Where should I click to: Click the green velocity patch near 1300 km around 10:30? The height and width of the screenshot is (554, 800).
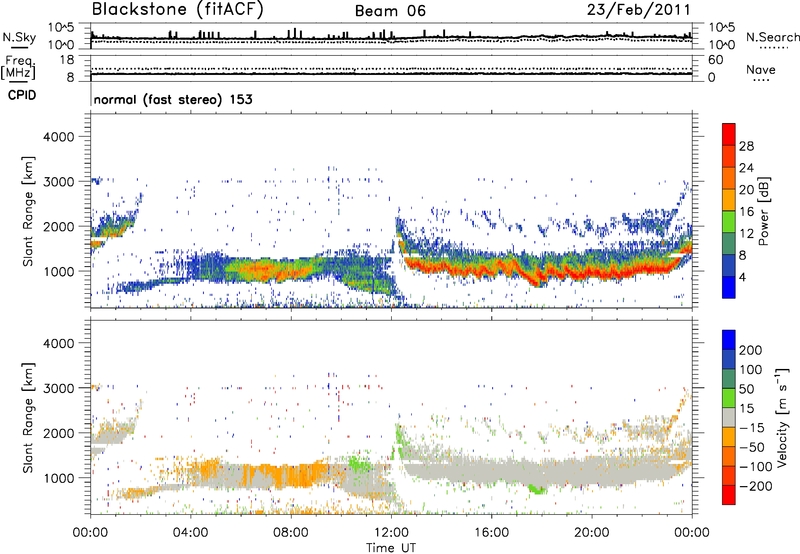tap(361, 463)
